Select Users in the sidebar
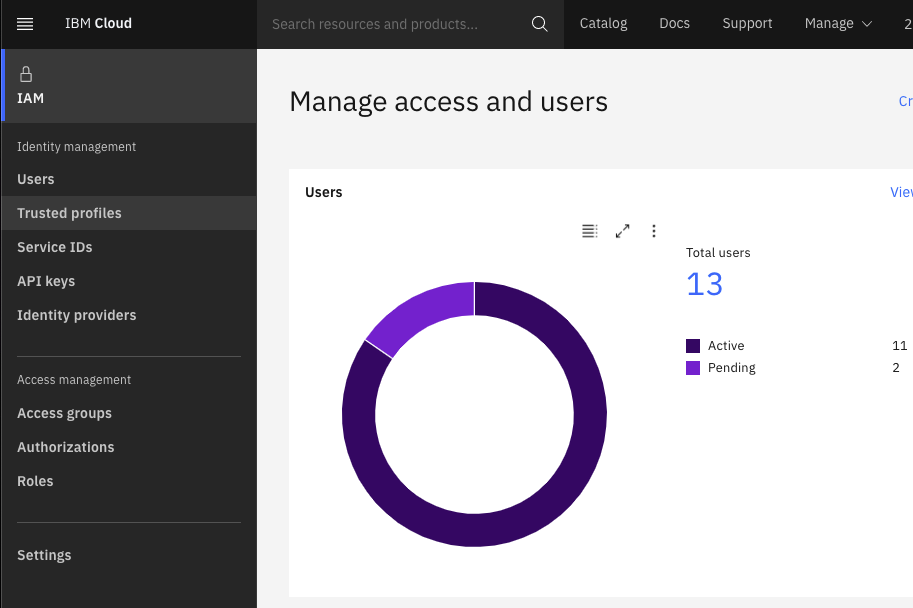 click(36, 179)
